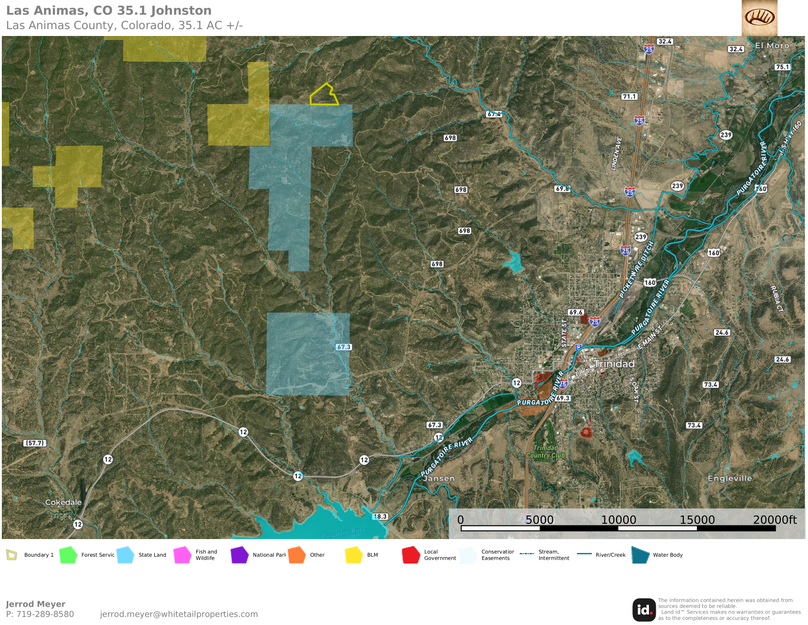Screen dimensions: 808x625
Task: Click the Jansen town label
Action: point(439,478)
